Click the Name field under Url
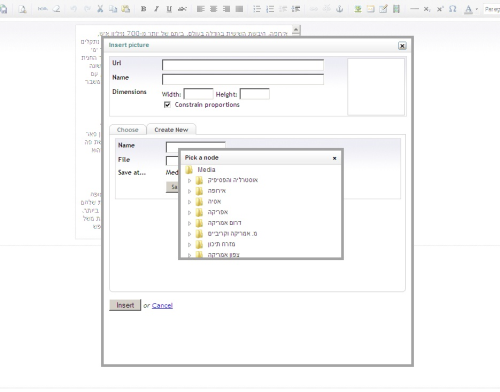The height and width of the screenshot is (392, 500). [243, 79]
